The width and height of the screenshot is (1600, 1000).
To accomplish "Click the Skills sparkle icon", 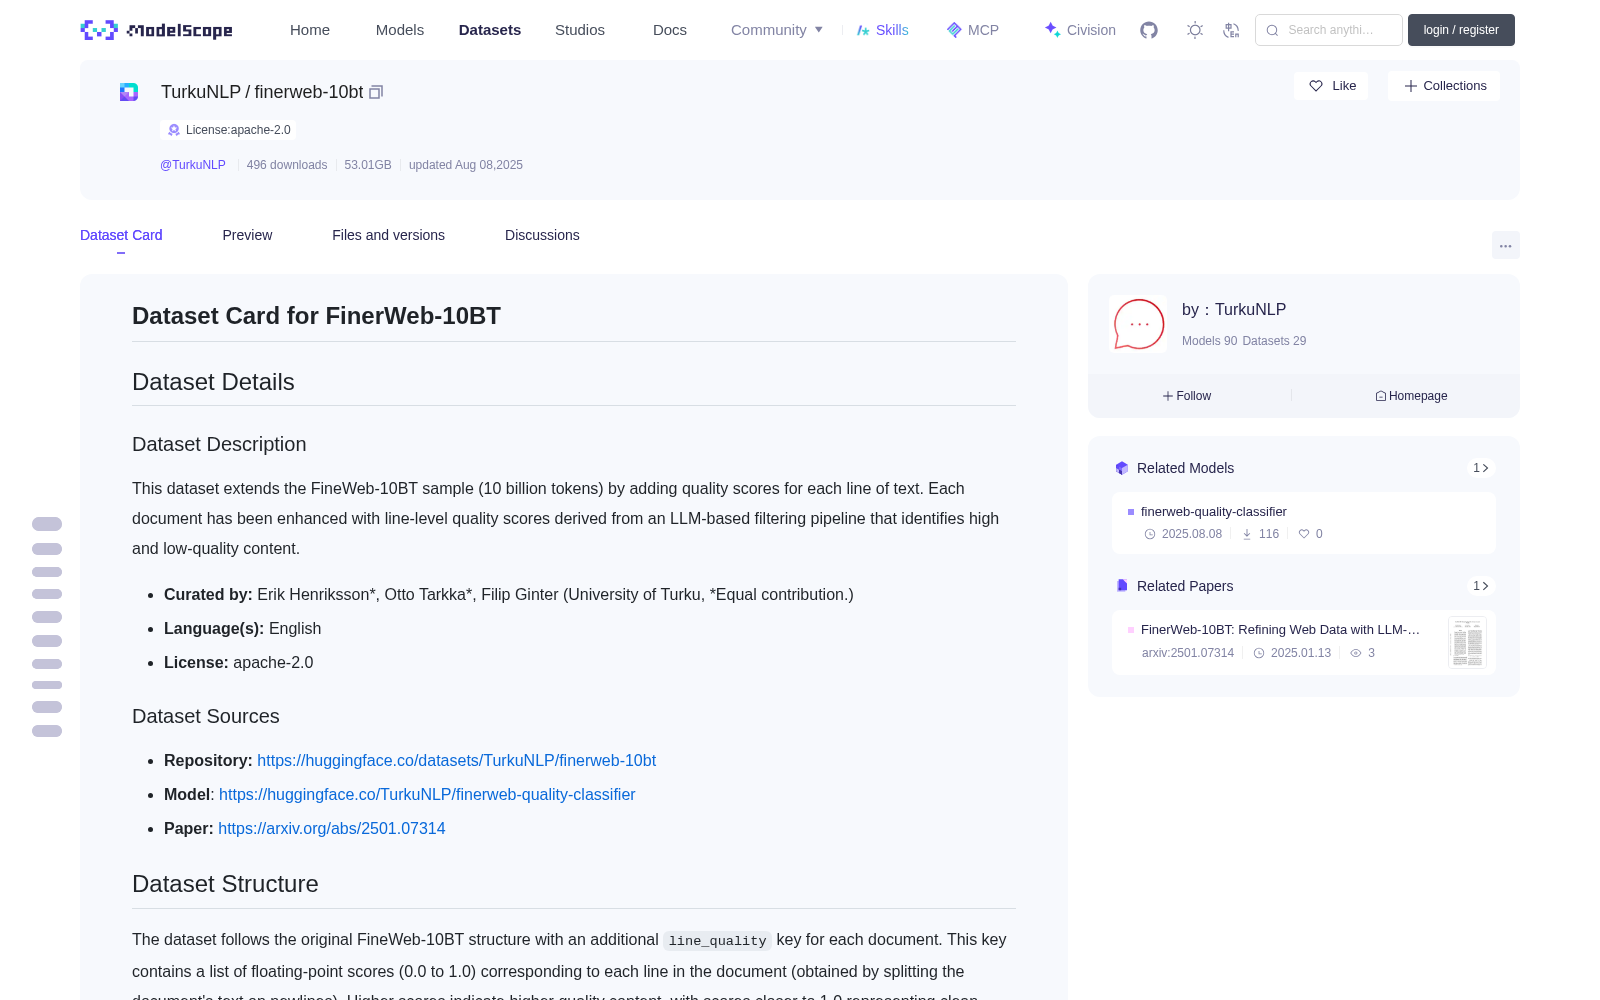I will coord(863,30).
